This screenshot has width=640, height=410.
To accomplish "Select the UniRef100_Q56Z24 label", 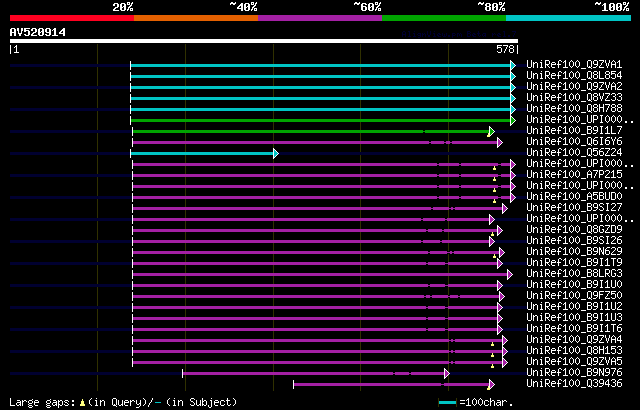I will point(574,153).
